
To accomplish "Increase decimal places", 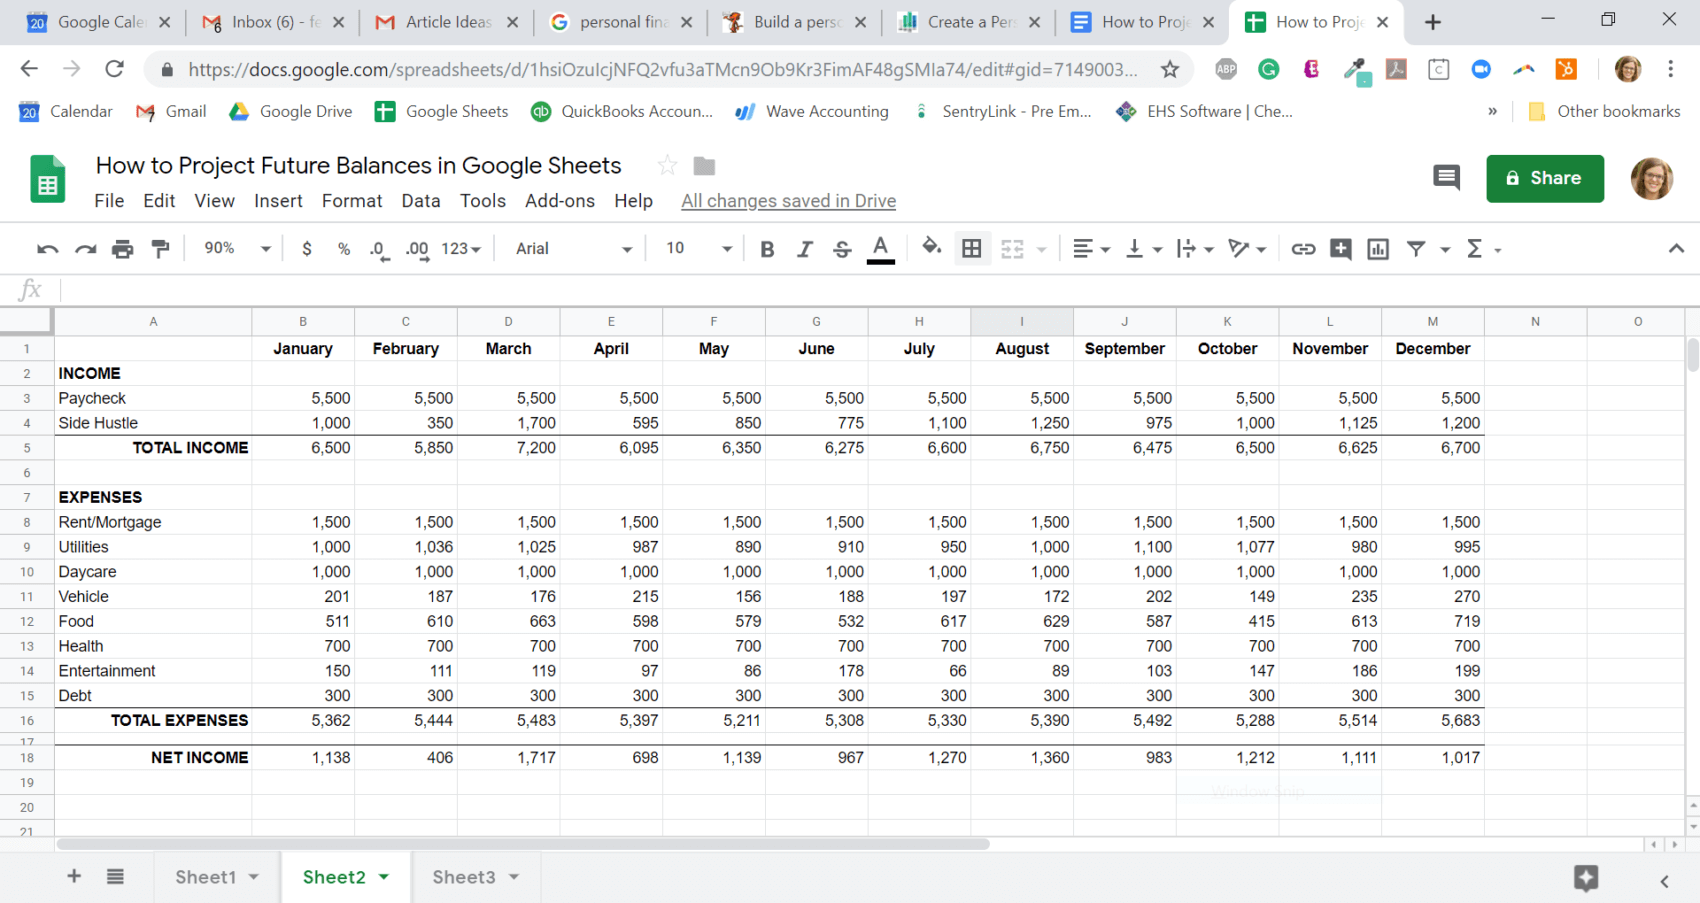I will click(418, 249).
